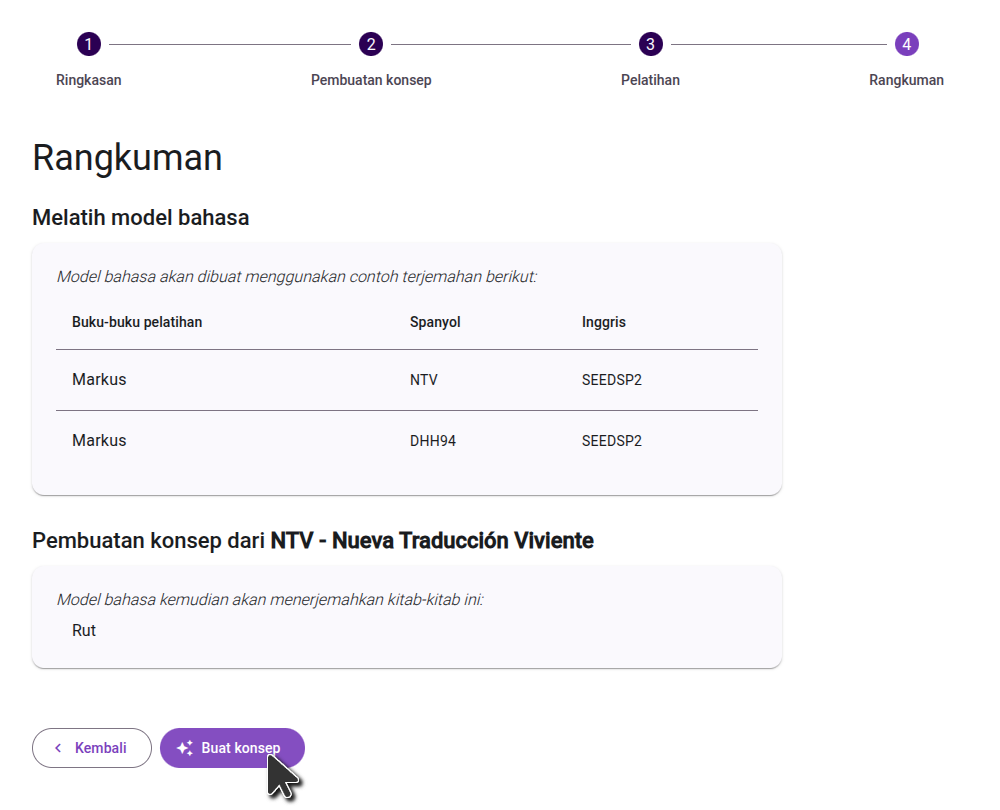Click the Inggris column header

coord(604,322)
